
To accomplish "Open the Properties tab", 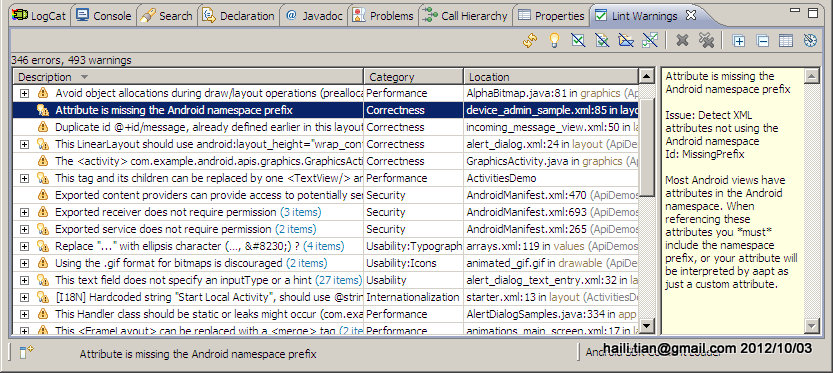I will pos(552,16).
